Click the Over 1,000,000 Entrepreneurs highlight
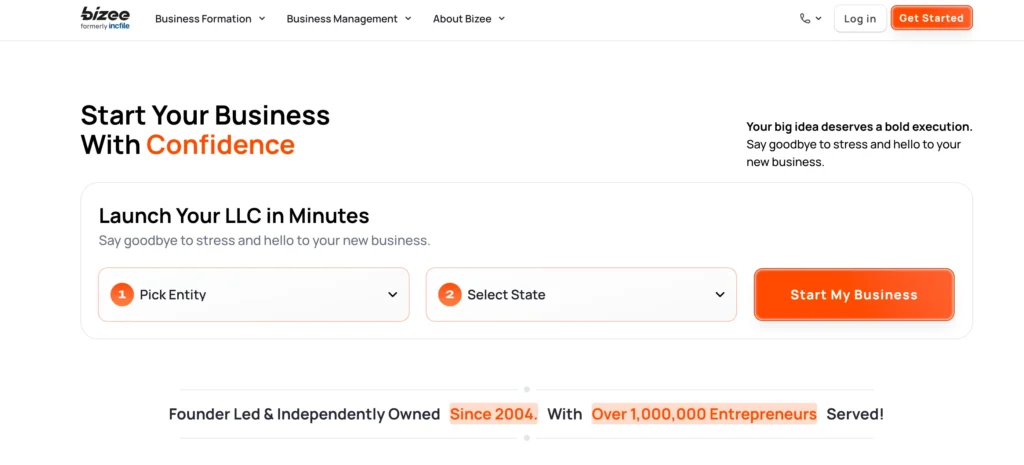1024x465 pixels. coord(704,414)
